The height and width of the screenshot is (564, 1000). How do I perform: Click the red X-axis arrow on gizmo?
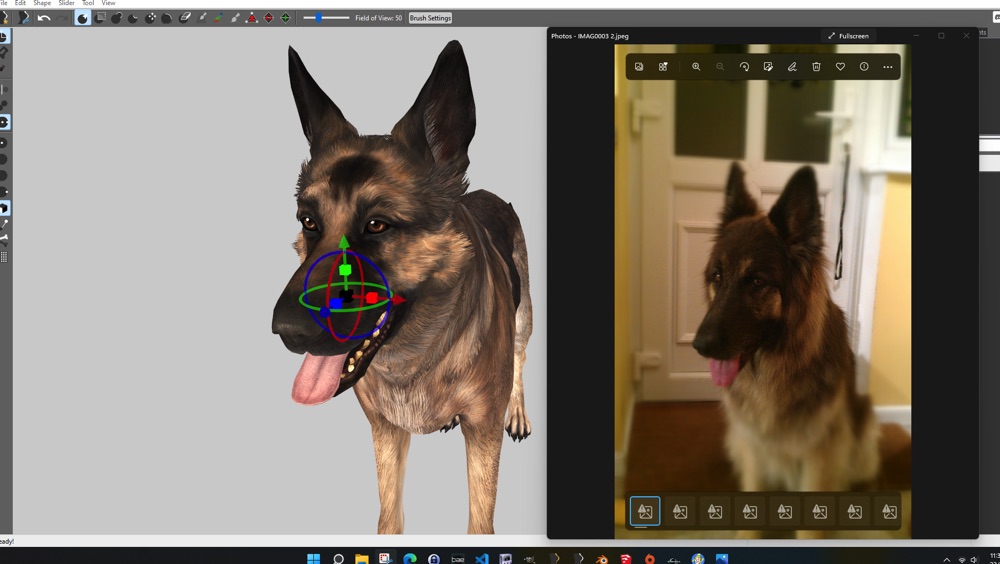coord(399,299)
